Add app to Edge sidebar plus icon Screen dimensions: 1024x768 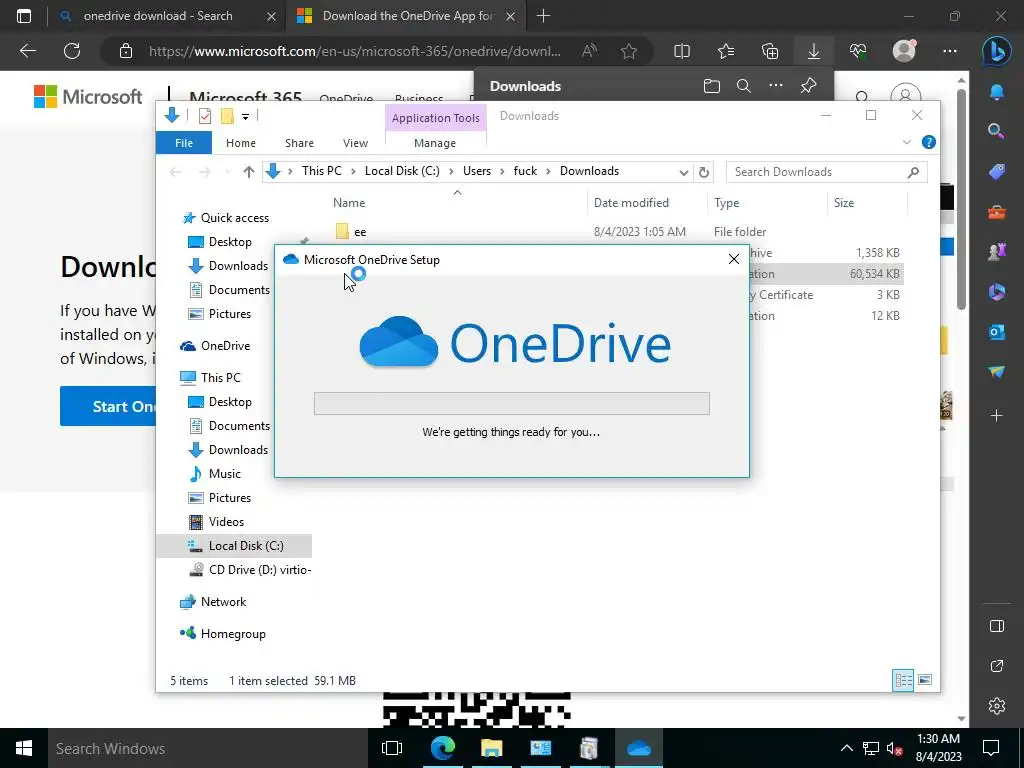pos(997,415)
